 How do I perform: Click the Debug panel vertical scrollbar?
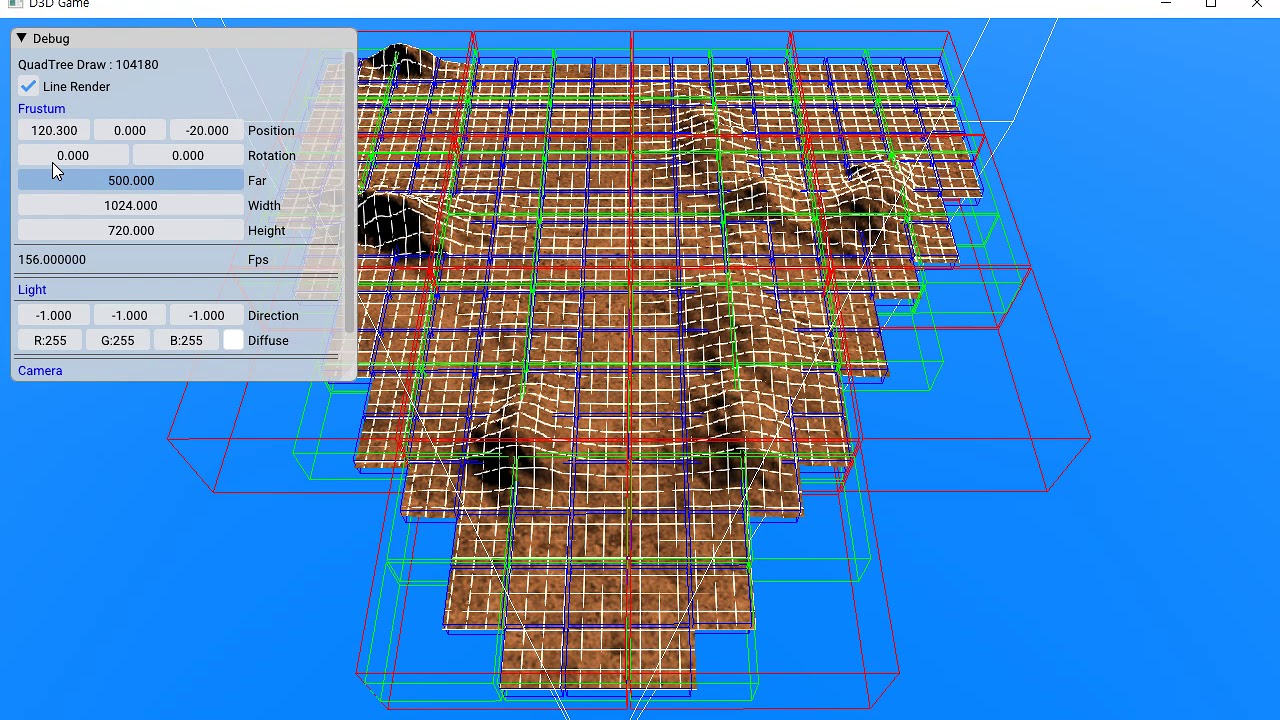pyautogui.click(x=349, y=192)
